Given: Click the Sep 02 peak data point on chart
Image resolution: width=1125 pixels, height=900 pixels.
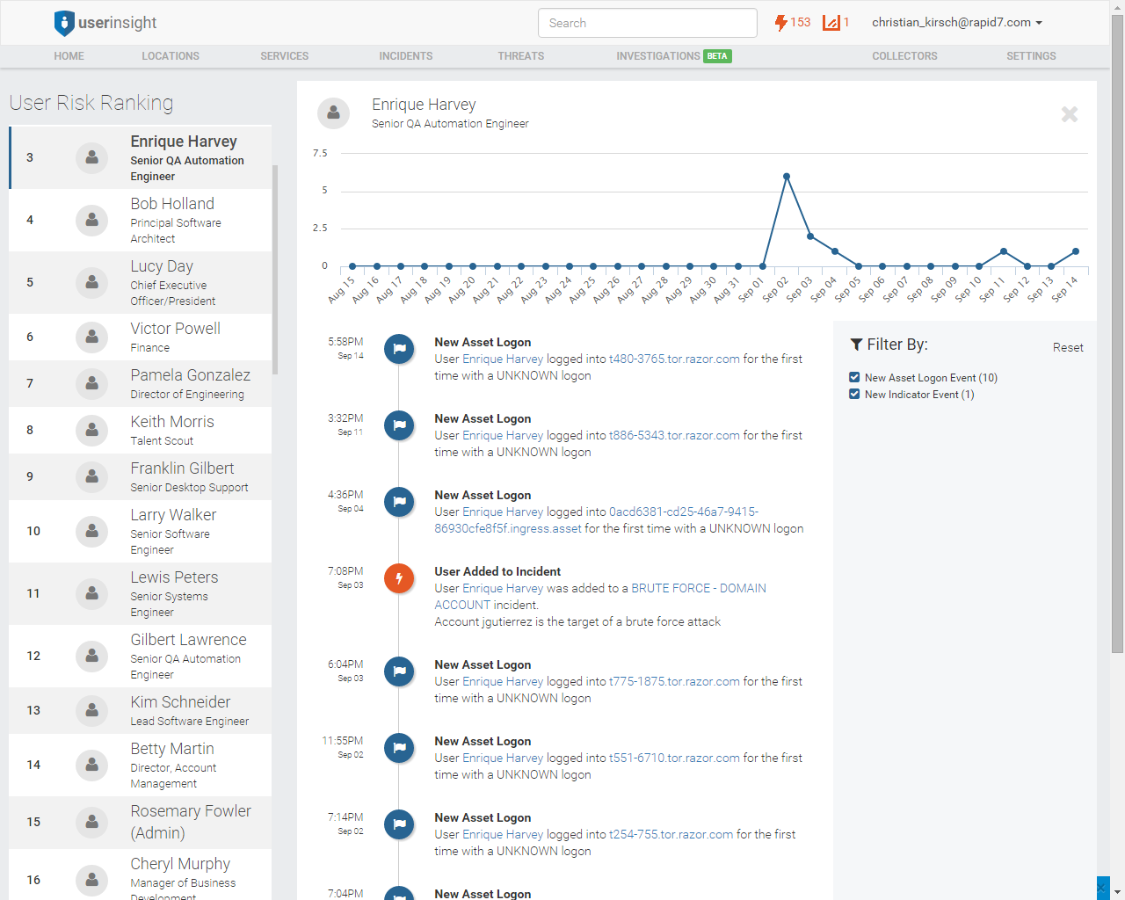Looking at the screenshot, I should point(786,176).
